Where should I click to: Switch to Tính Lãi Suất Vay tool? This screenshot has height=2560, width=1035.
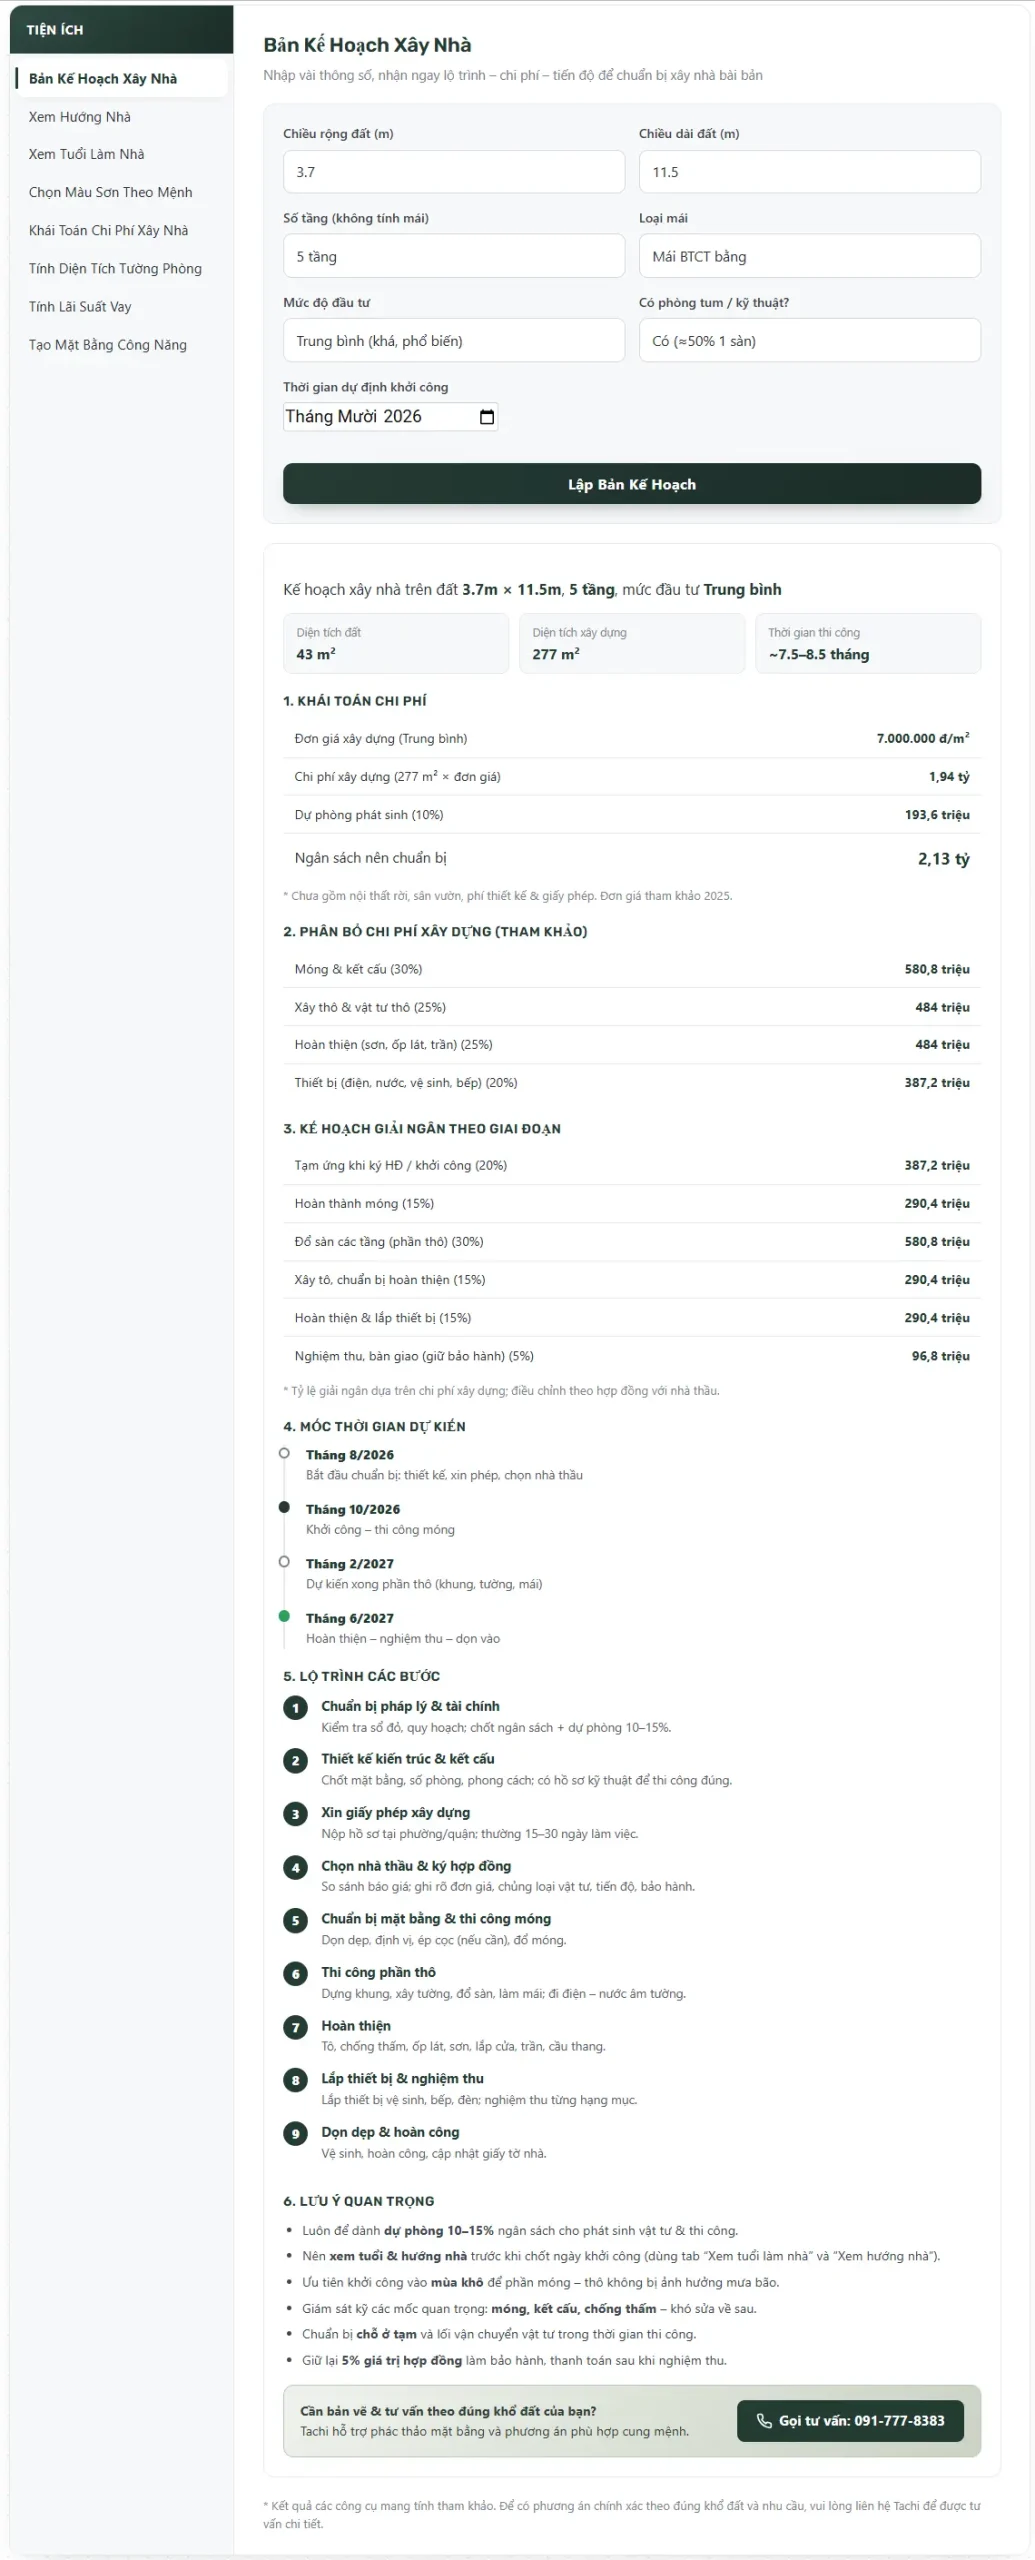click(x=80, y=307)
